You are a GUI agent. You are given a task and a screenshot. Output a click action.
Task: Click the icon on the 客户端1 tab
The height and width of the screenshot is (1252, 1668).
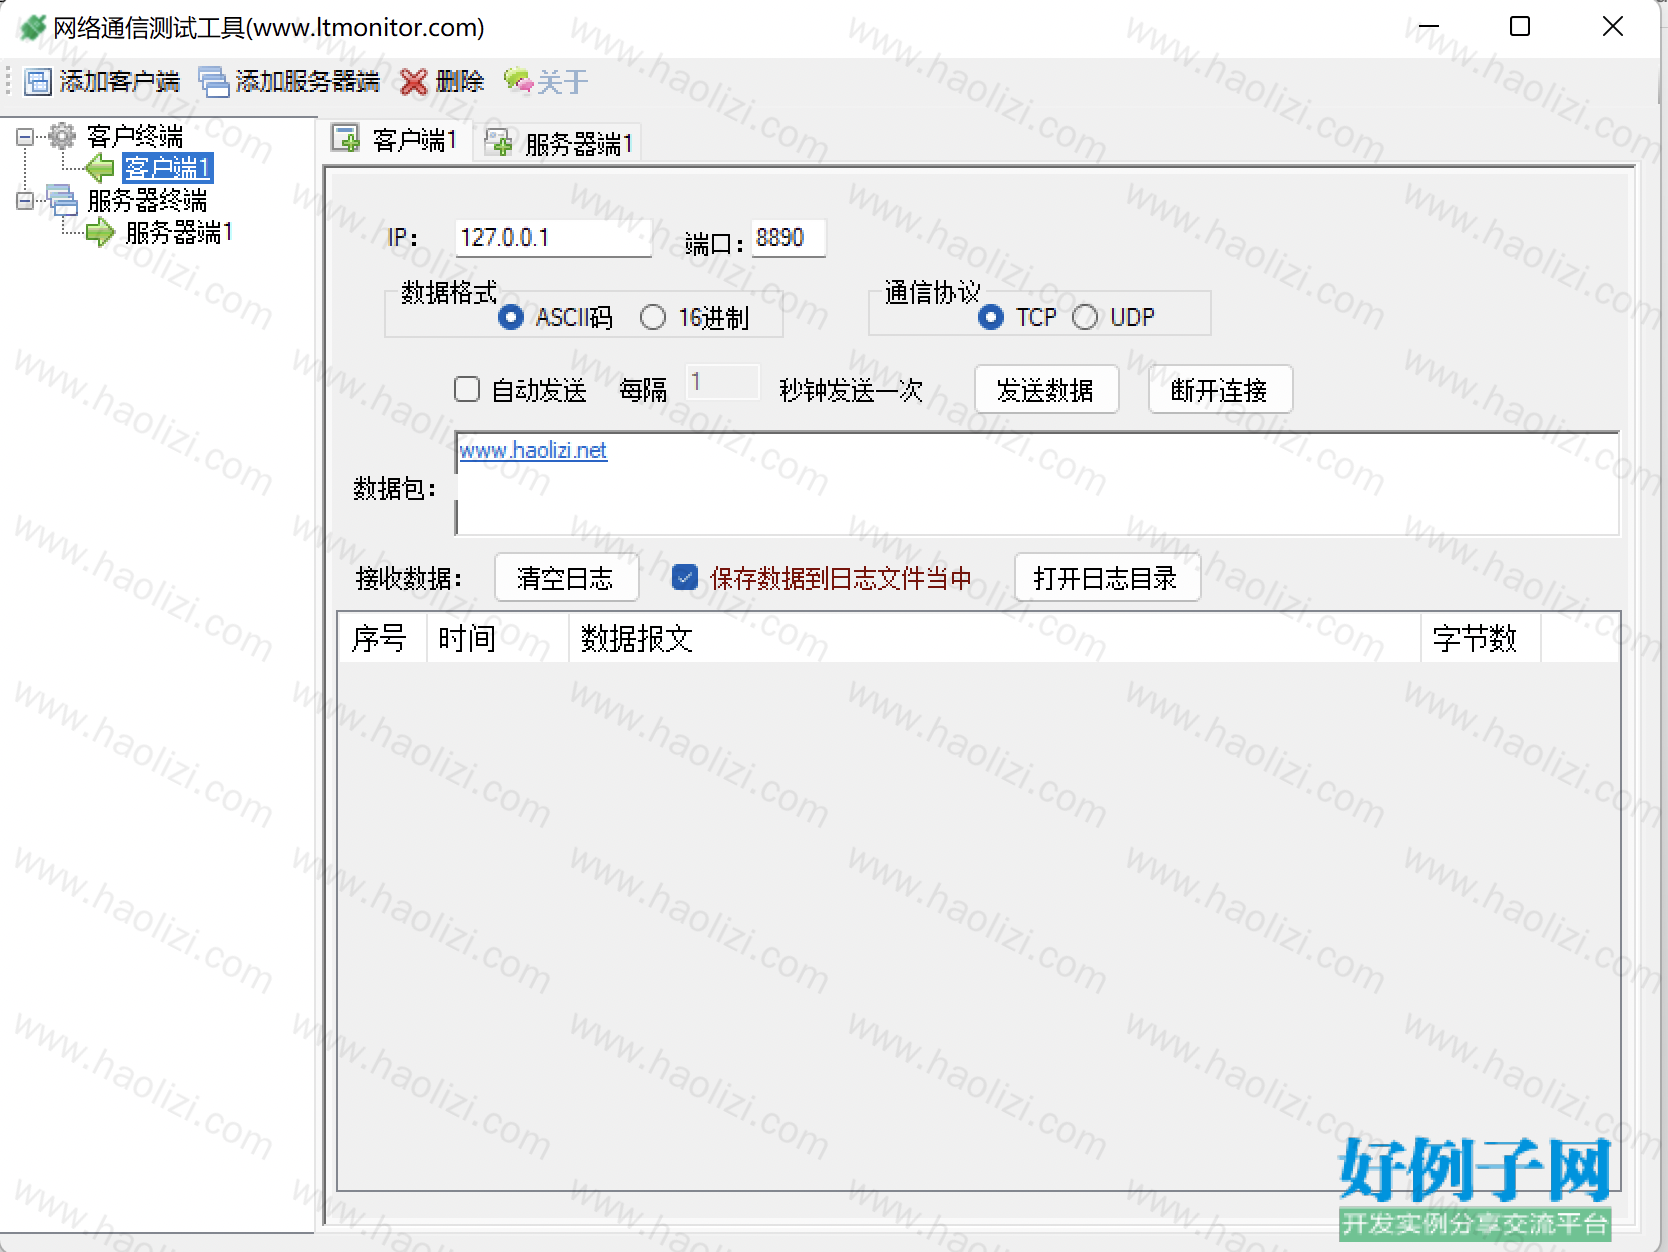pyautogui.click(x=346, y=139)
